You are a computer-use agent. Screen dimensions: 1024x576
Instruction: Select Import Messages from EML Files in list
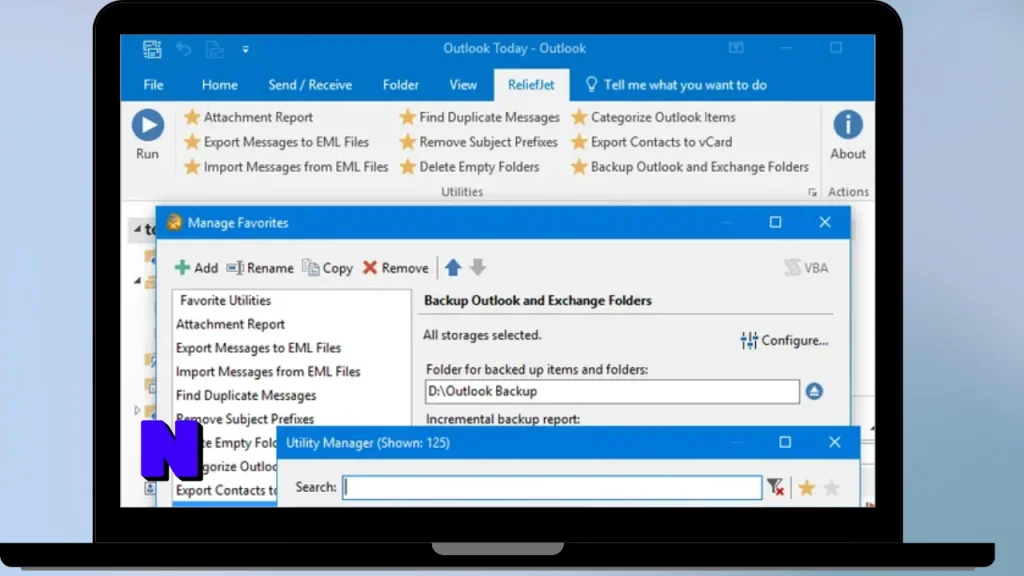[x=268, y=372]
